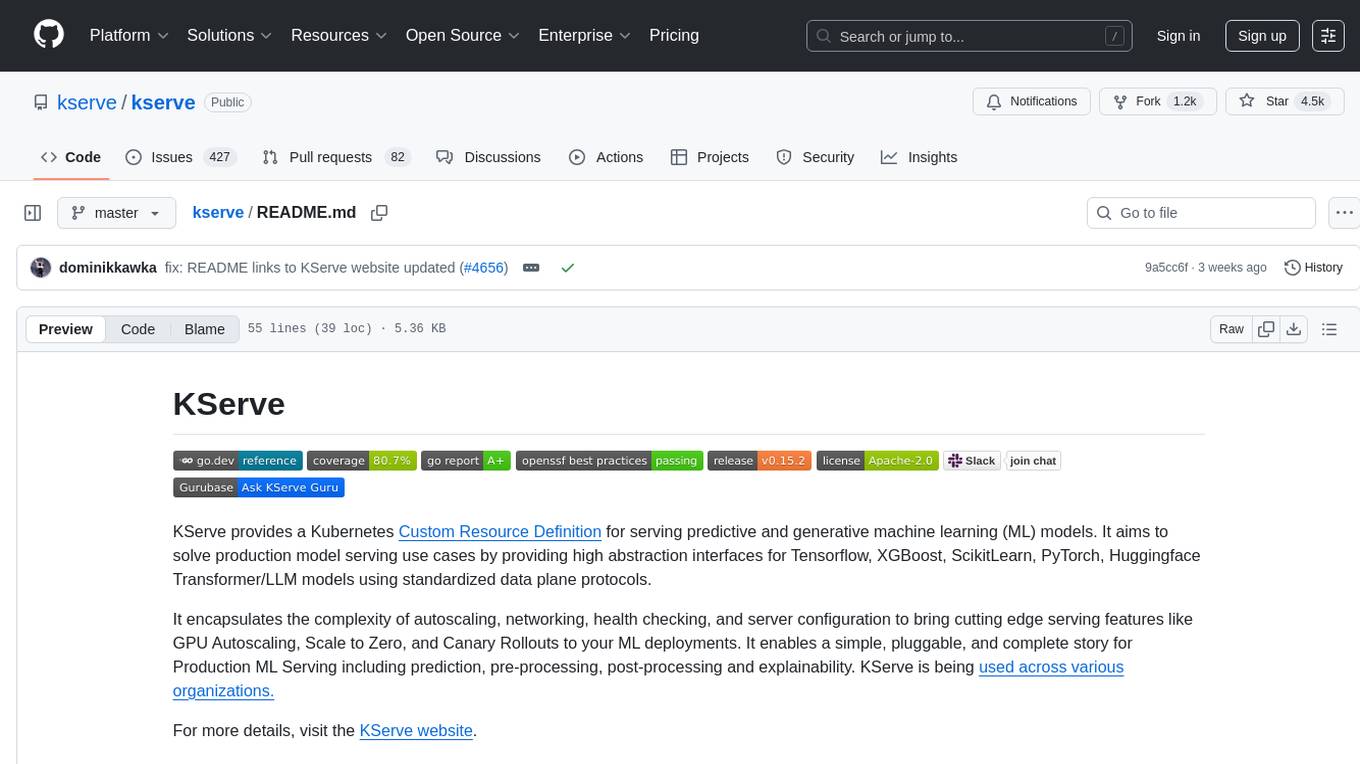This screenshot has width=1360, height=764.
Task: Open the Insights tab
Action: 919,157
